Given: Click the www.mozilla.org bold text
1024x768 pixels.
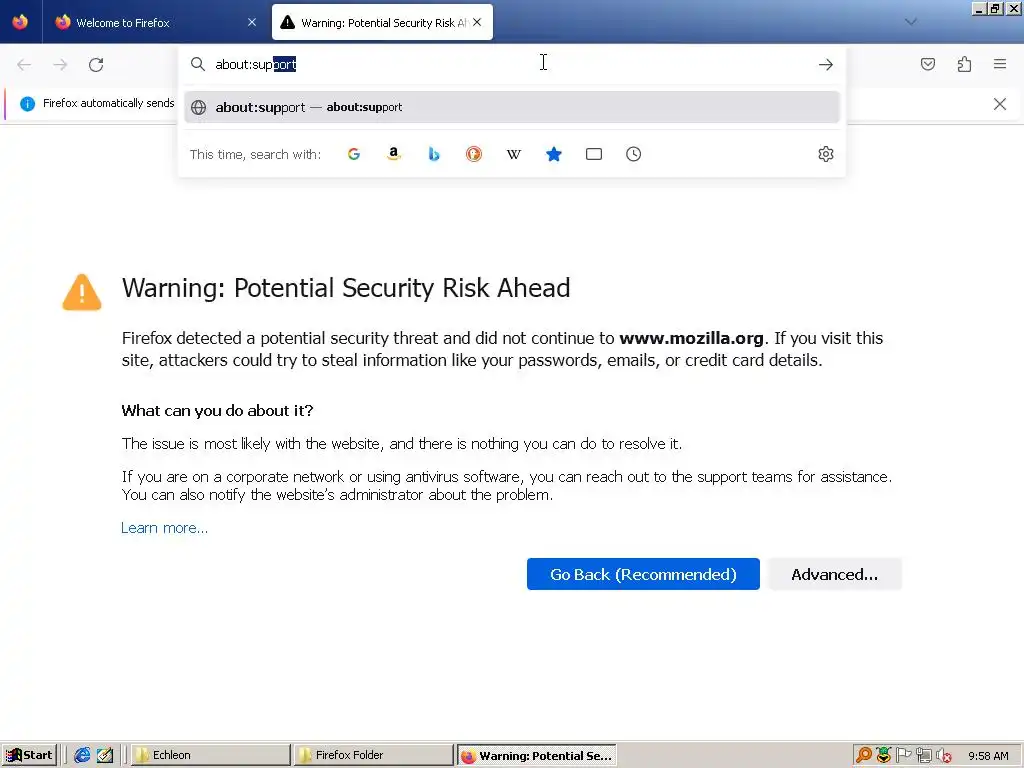Looking at the screenshot, I should [x=691, y=338].
